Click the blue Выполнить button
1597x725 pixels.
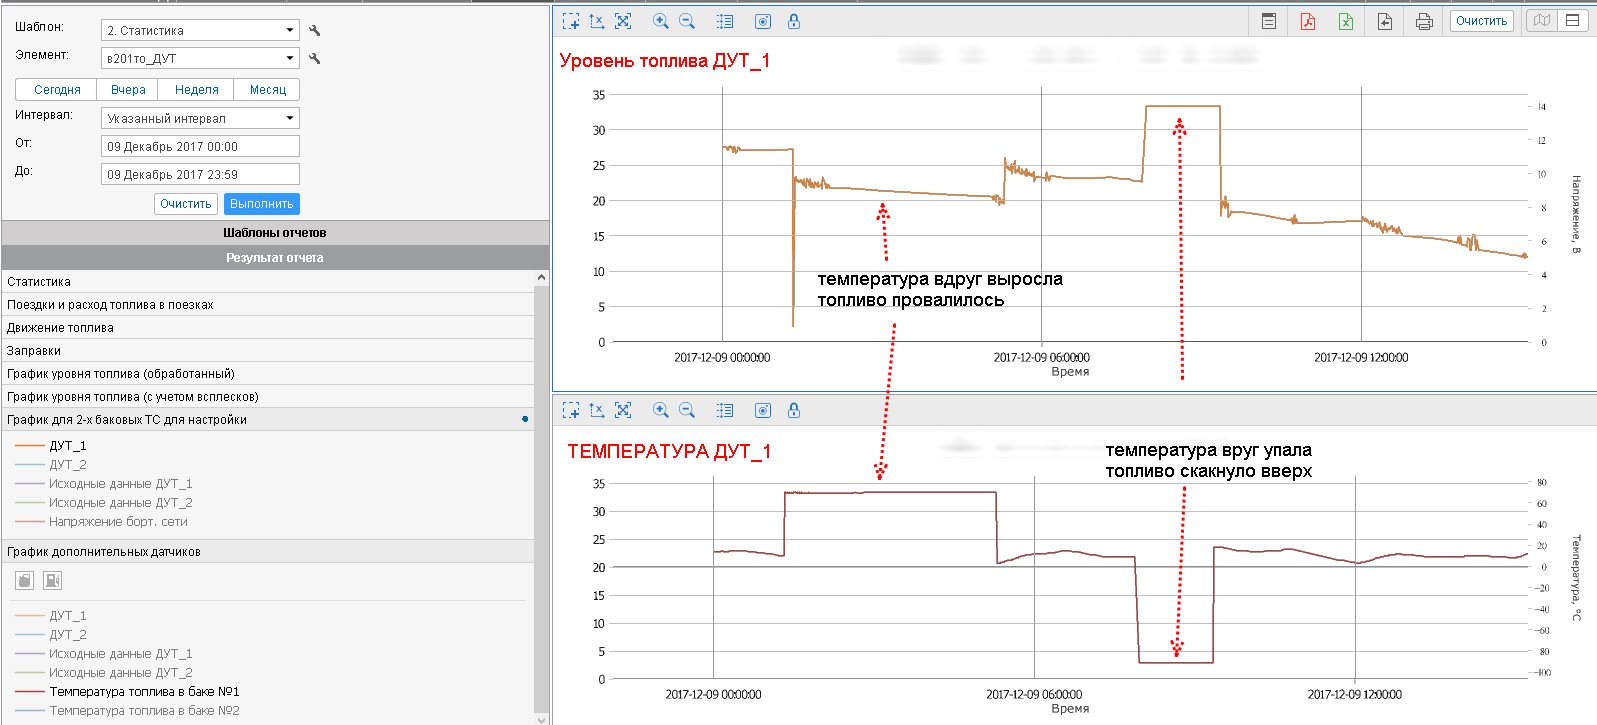coord(261,204)
